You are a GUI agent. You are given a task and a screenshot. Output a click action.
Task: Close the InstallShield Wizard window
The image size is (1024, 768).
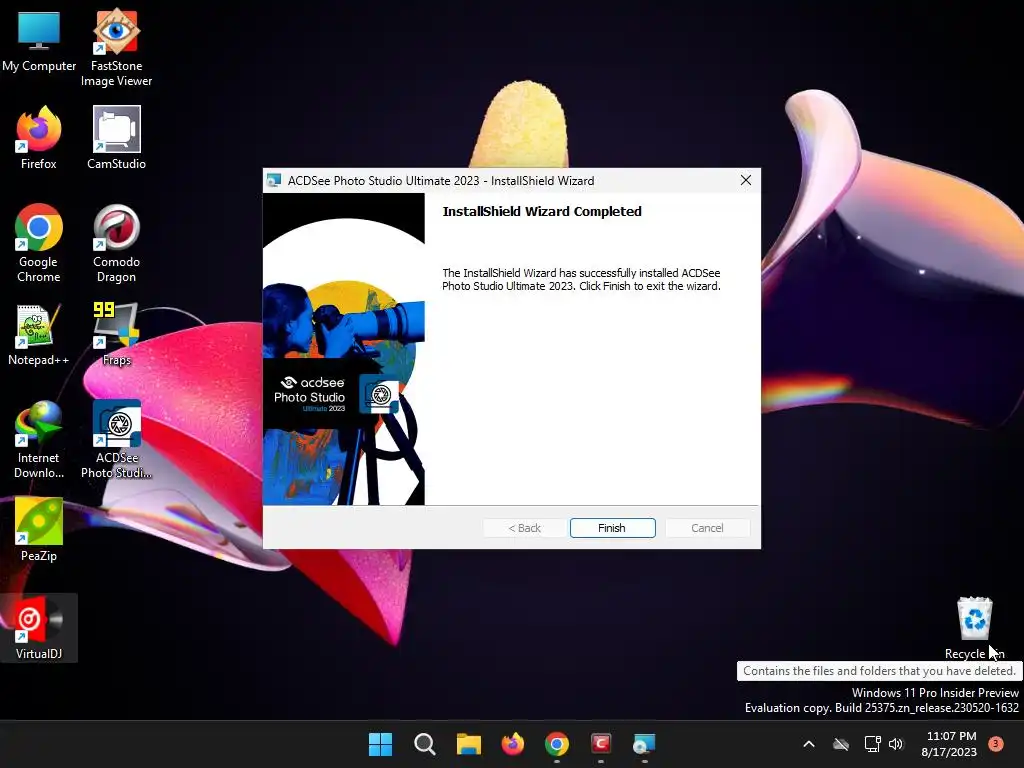tap(746, 180)
